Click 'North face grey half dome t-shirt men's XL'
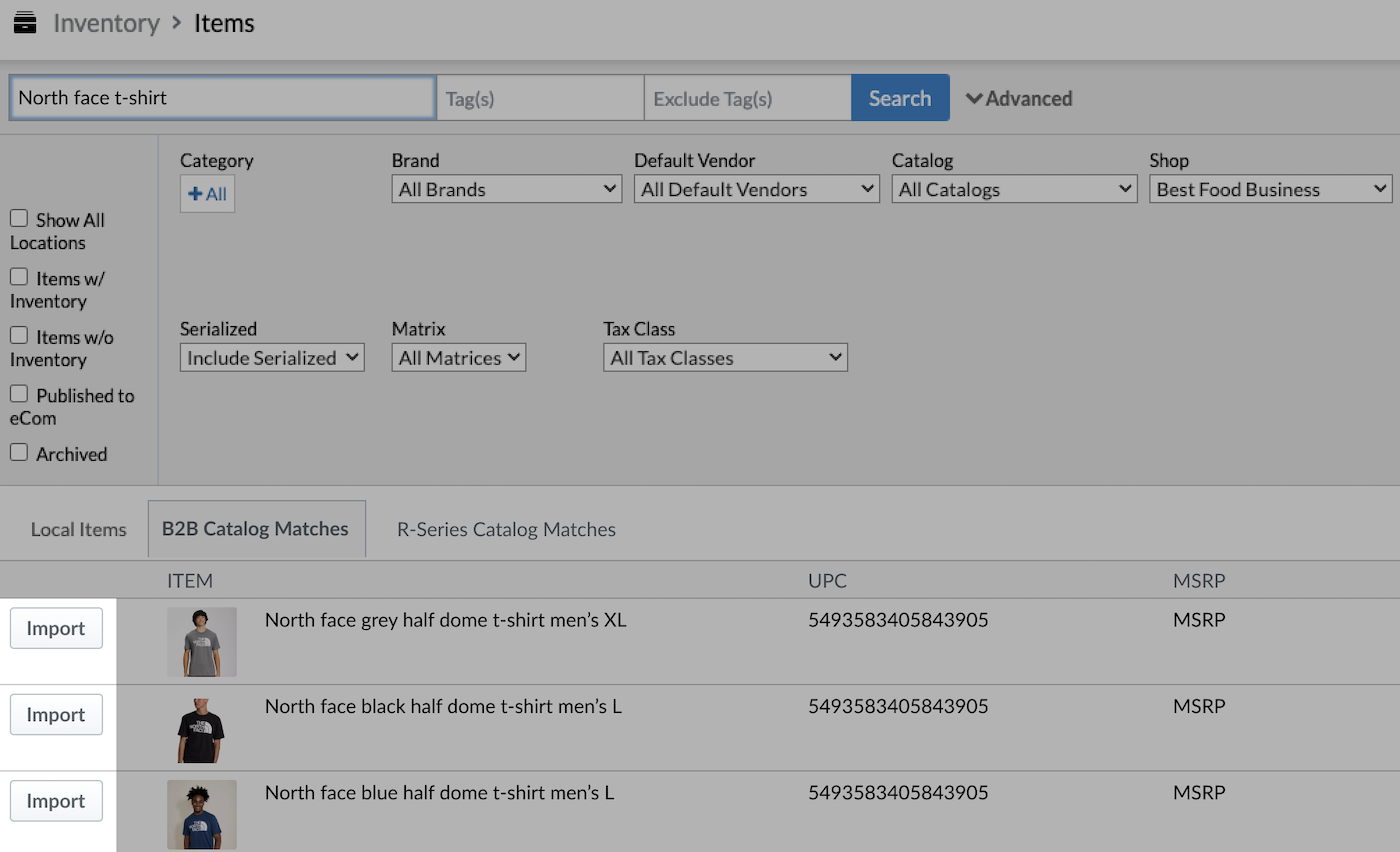The image size is (1400, 852). click(445, 620)
